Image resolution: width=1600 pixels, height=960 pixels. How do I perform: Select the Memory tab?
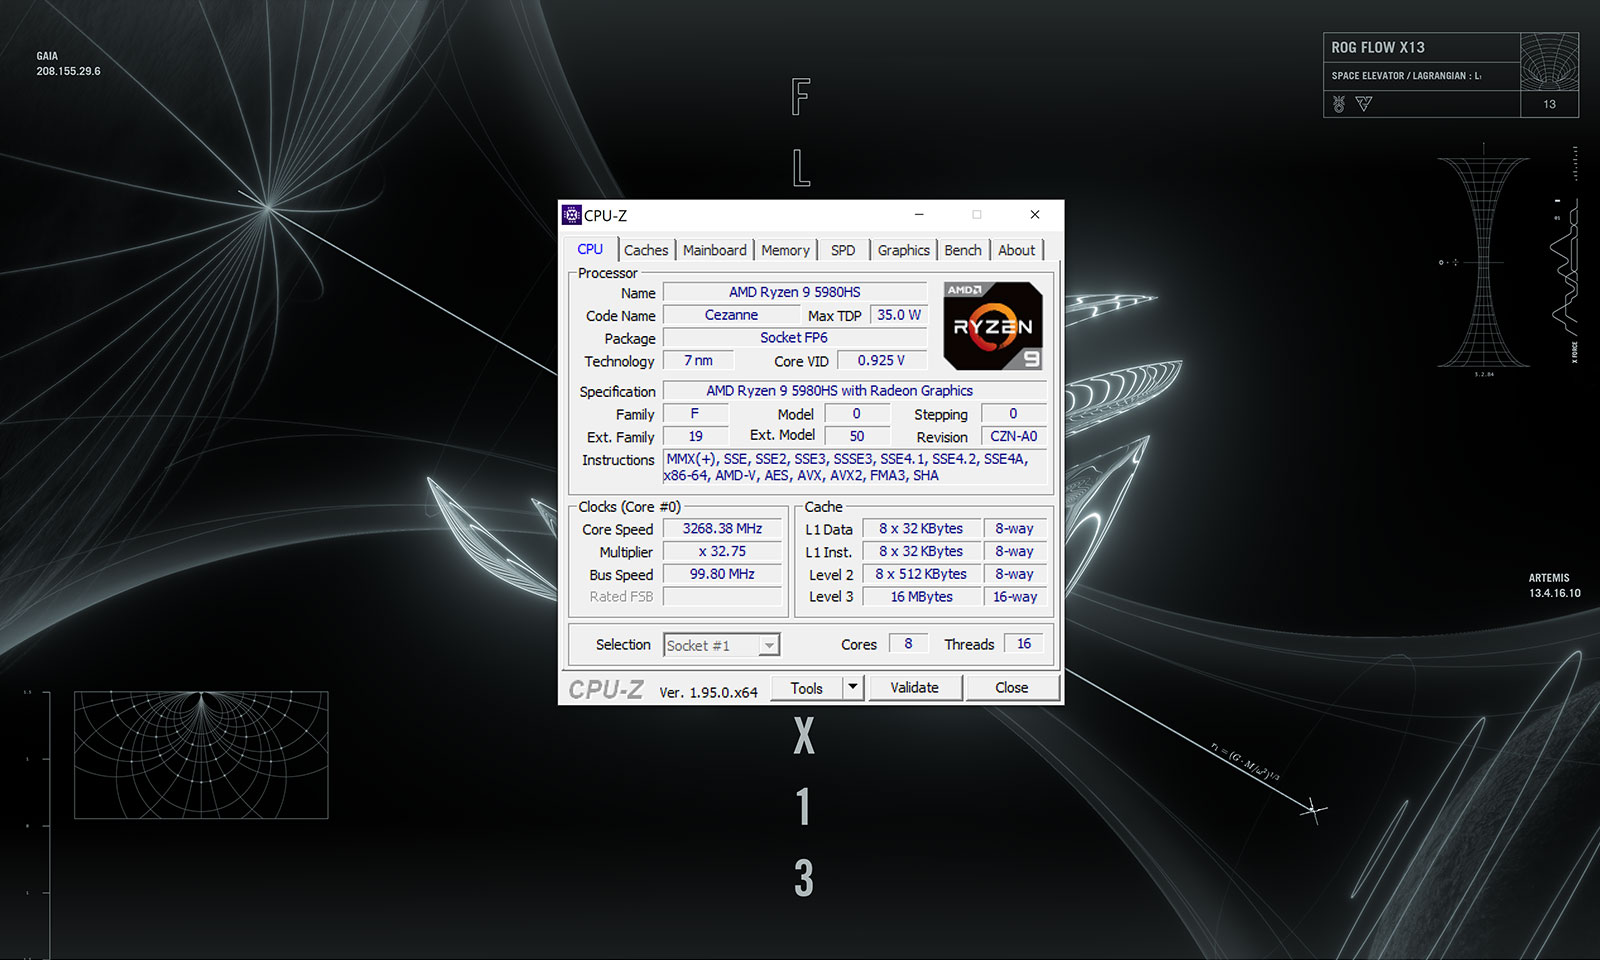785,250
